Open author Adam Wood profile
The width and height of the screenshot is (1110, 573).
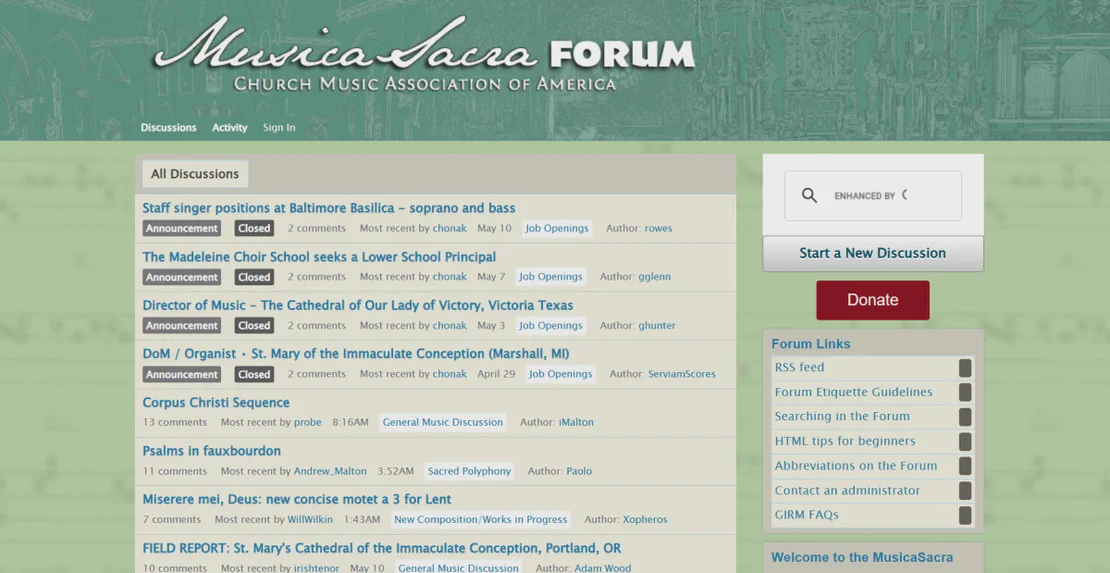[x=602, y=568]
